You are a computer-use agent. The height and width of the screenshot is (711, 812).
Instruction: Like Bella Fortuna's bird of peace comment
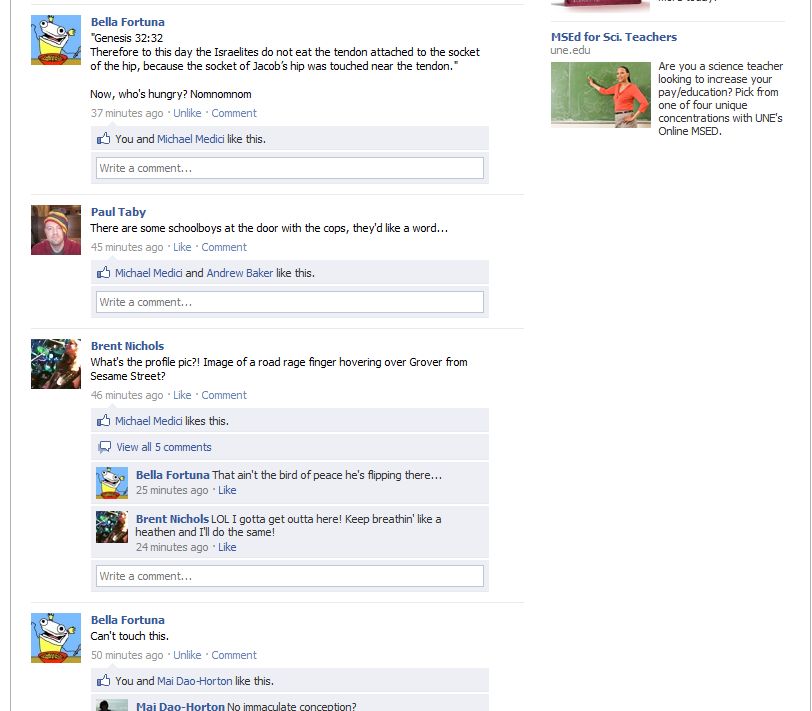click(227, 490)
